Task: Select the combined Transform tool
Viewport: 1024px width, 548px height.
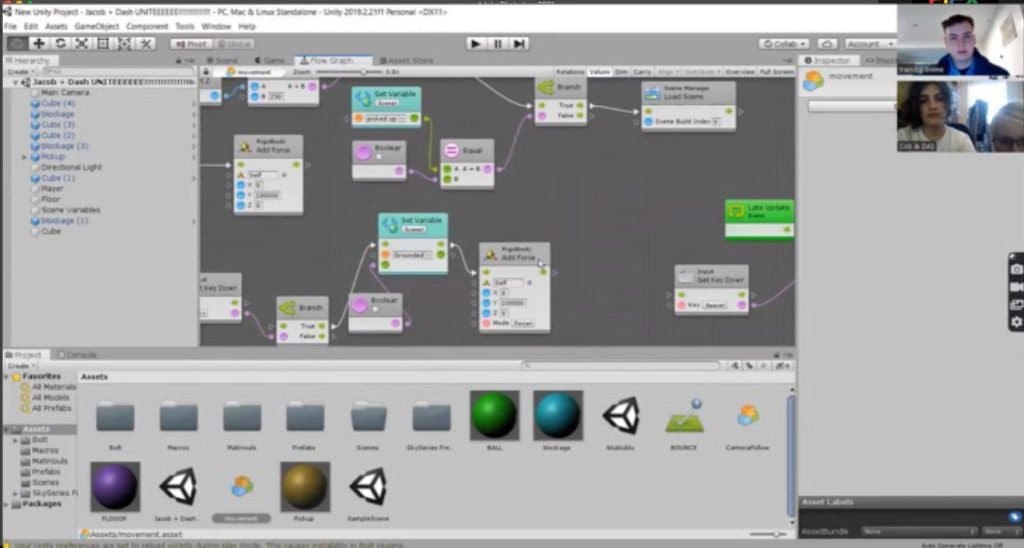Action: tap(124, 43)
